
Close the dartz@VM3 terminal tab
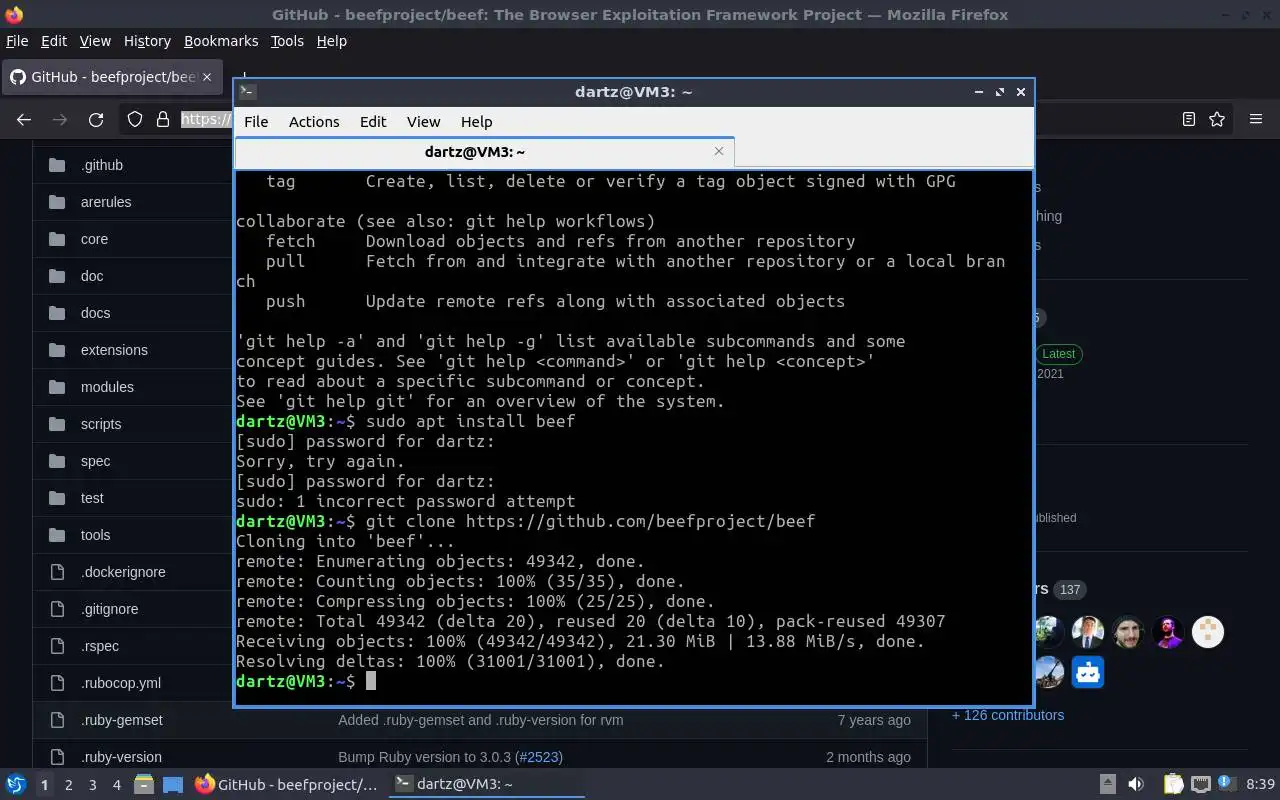(718, 151)
